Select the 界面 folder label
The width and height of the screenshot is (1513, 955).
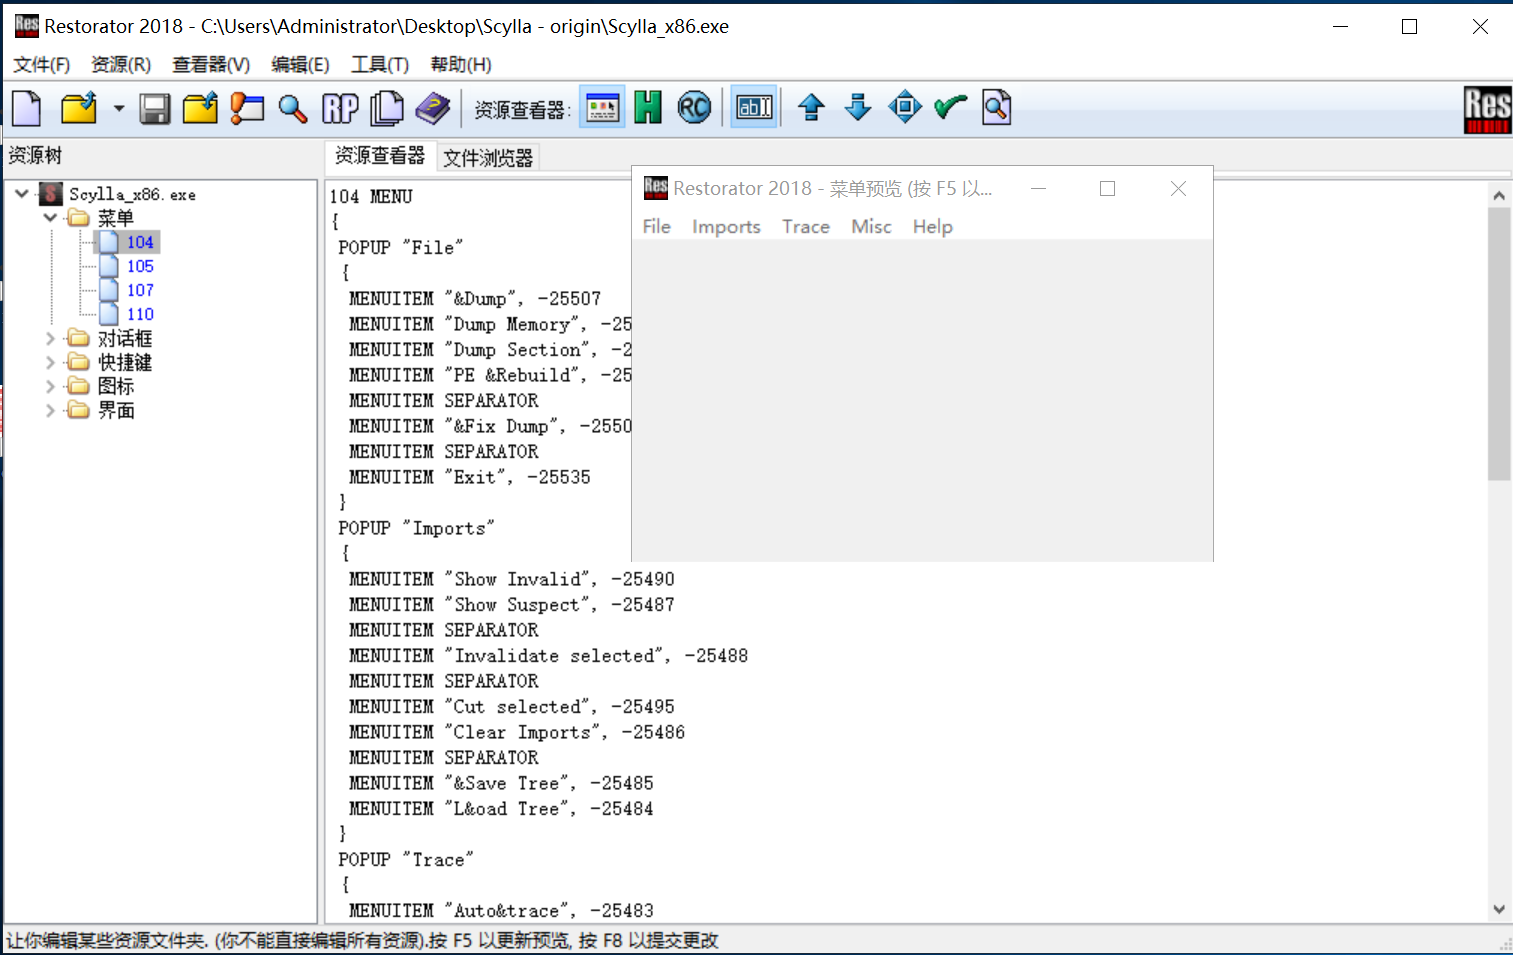pos(116,410)
